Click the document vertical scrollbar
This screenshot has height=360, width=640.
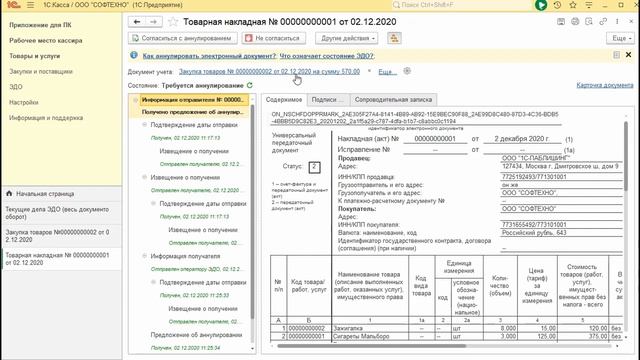626,155
